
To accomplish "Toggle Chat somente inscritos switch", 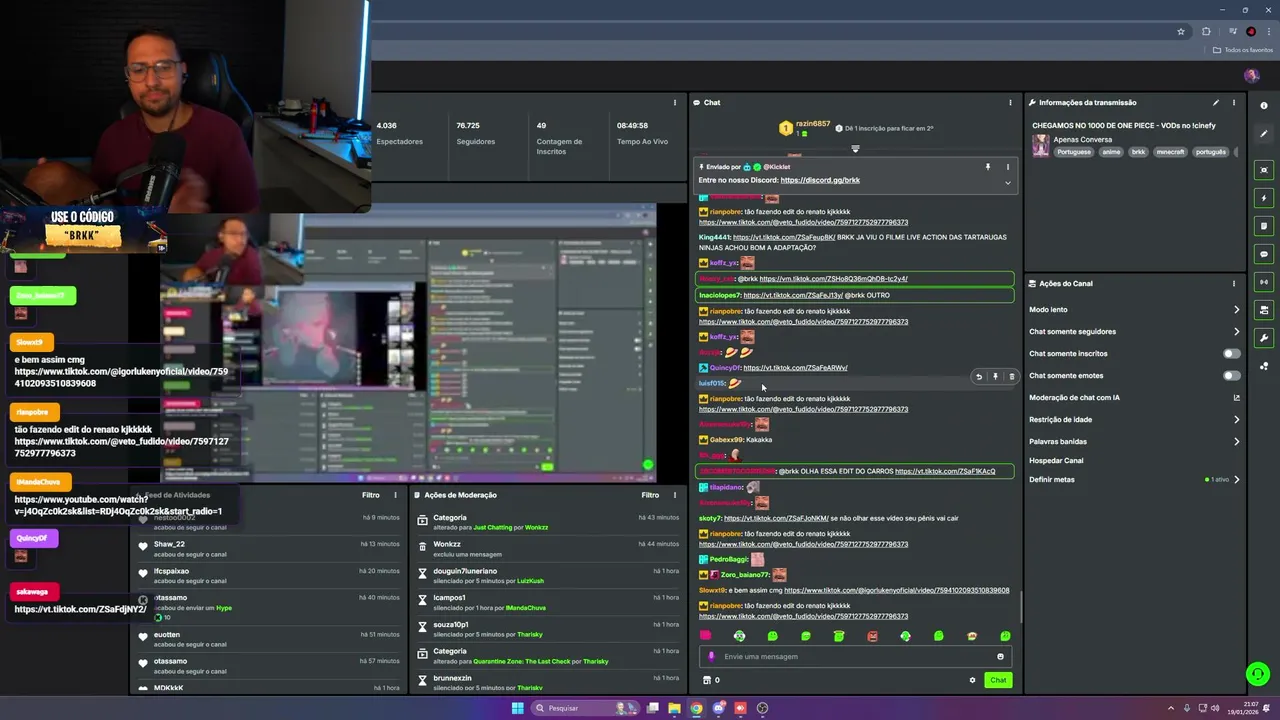I will 1232,353.
